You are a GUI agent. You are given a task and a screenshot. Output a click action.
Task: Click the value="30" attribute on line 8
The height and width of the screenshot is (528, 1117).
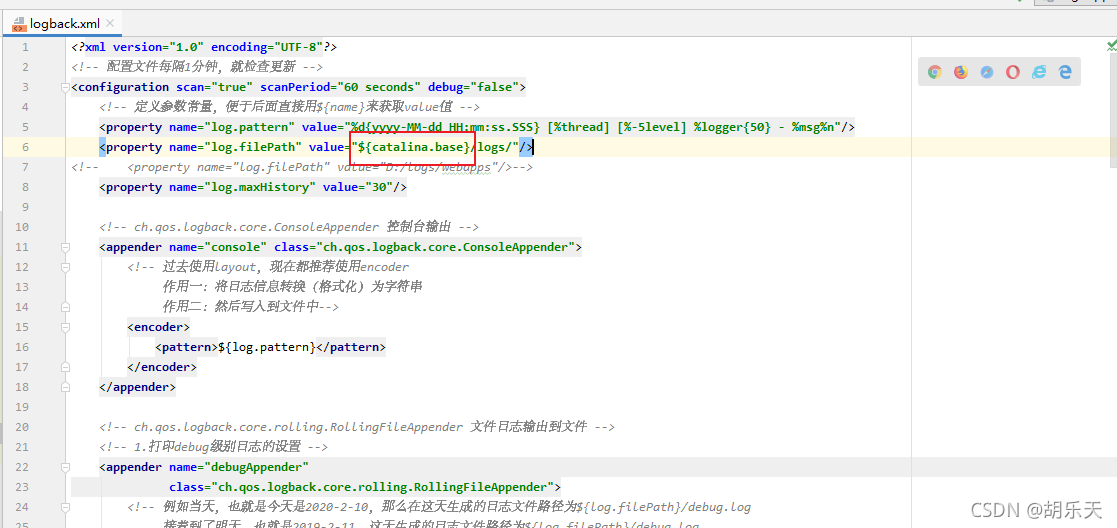tap(358, 187)
